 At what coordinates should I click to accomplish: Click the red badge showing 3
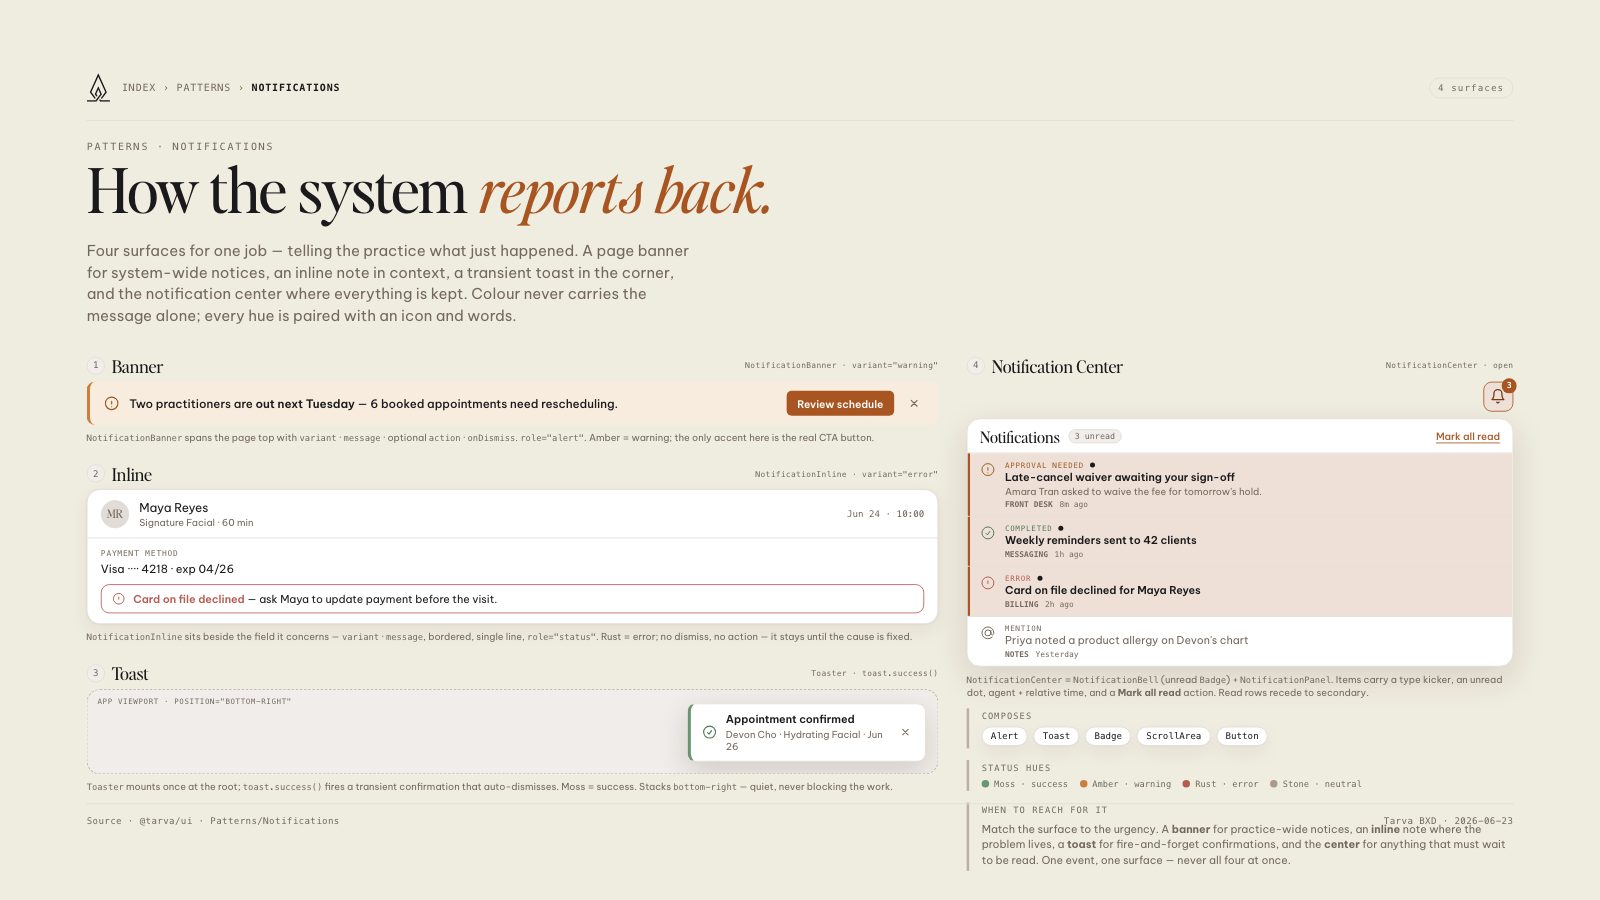(x=1508, y=385)
